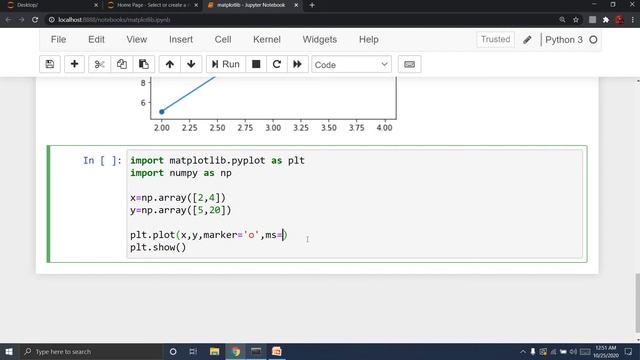Open Task View on taskbar
The height and width of the screenshot is (360, 640).
pyautogui.click(x=193, y=351)
